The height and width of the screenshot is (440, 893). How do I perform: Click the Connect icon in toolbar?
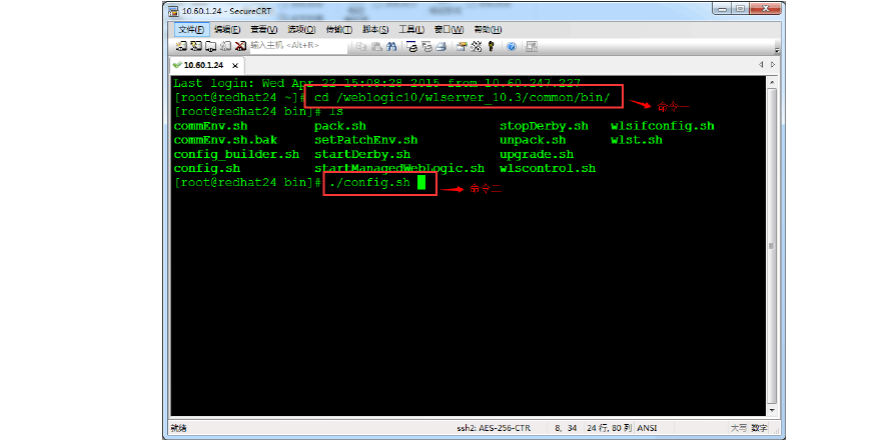183,46
